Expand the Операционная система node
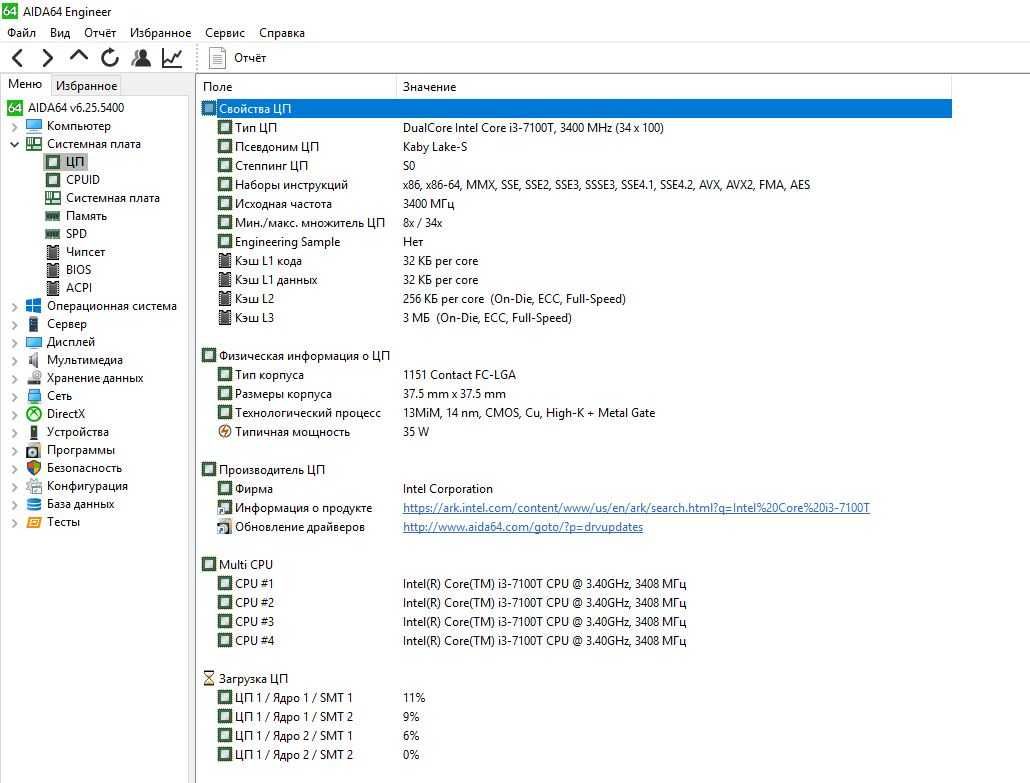Image resolution: width=1030 pixels, height=783 pixels. [x=14, y=306]
